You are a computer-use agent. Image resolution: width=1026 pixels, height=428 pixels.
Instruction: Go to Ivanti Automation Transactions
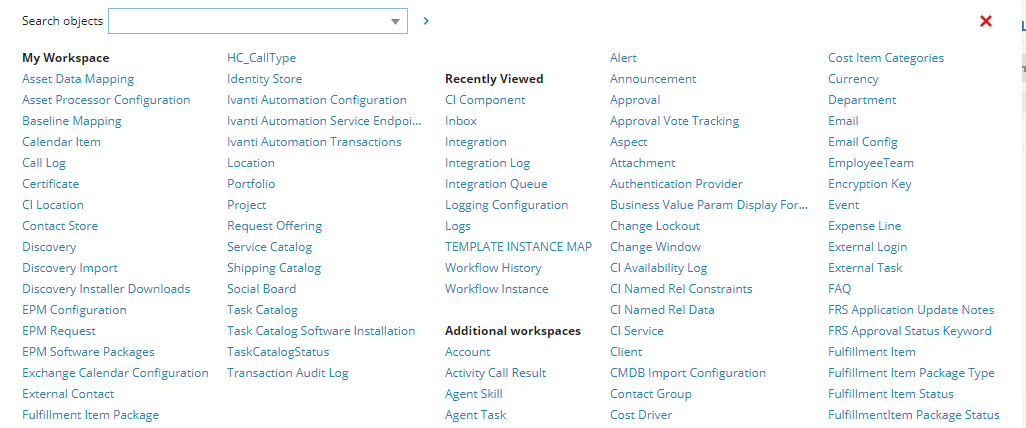pos(314,142)
